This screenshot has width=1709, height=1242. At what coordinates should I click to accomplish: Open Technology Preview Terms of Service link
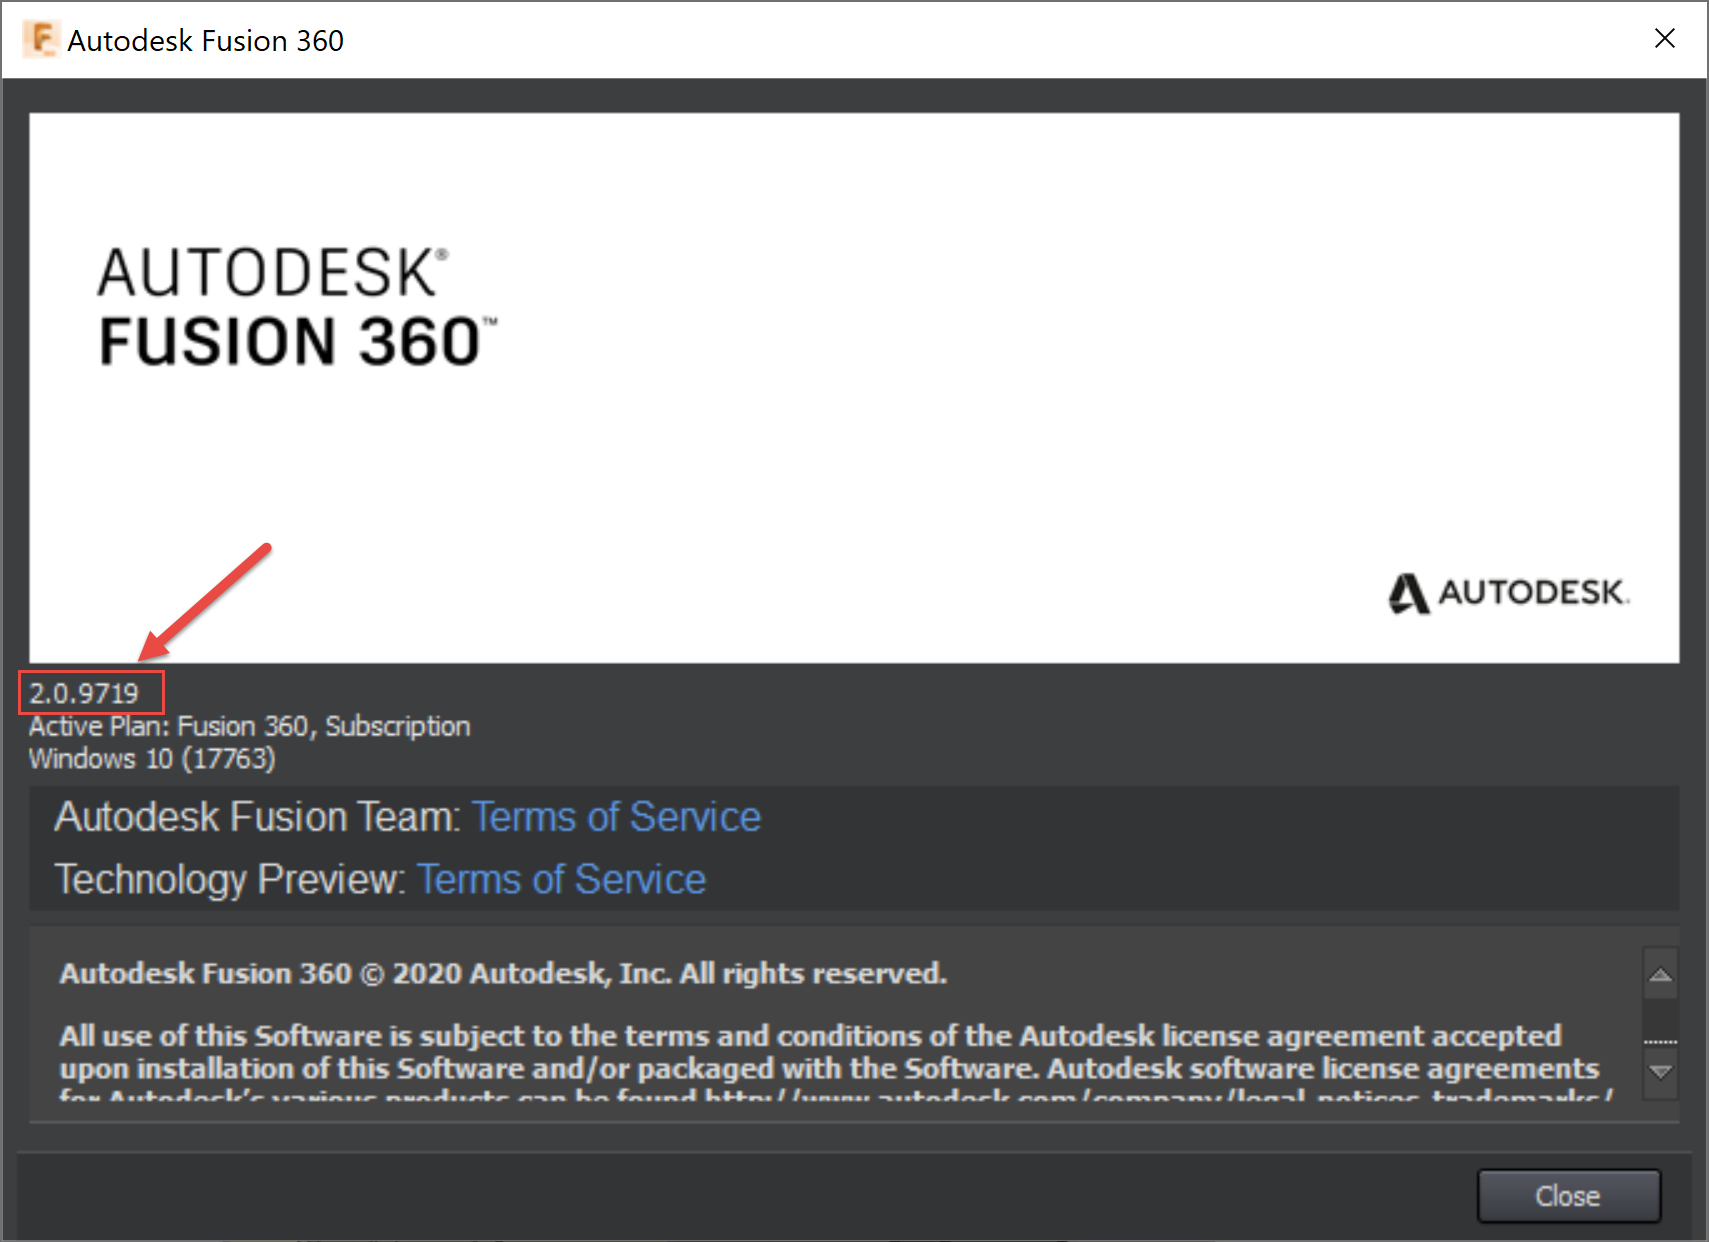[x=561, y=879]
